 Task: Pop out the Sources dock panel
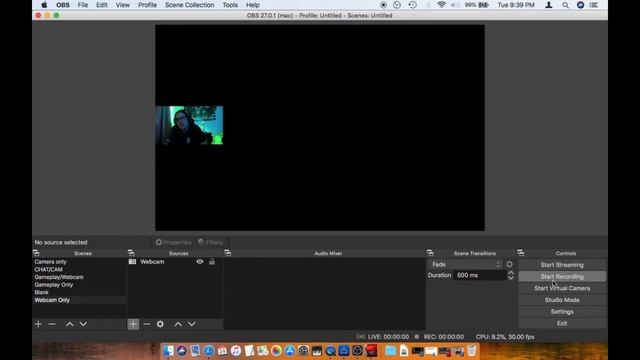(x=131, y=253)
